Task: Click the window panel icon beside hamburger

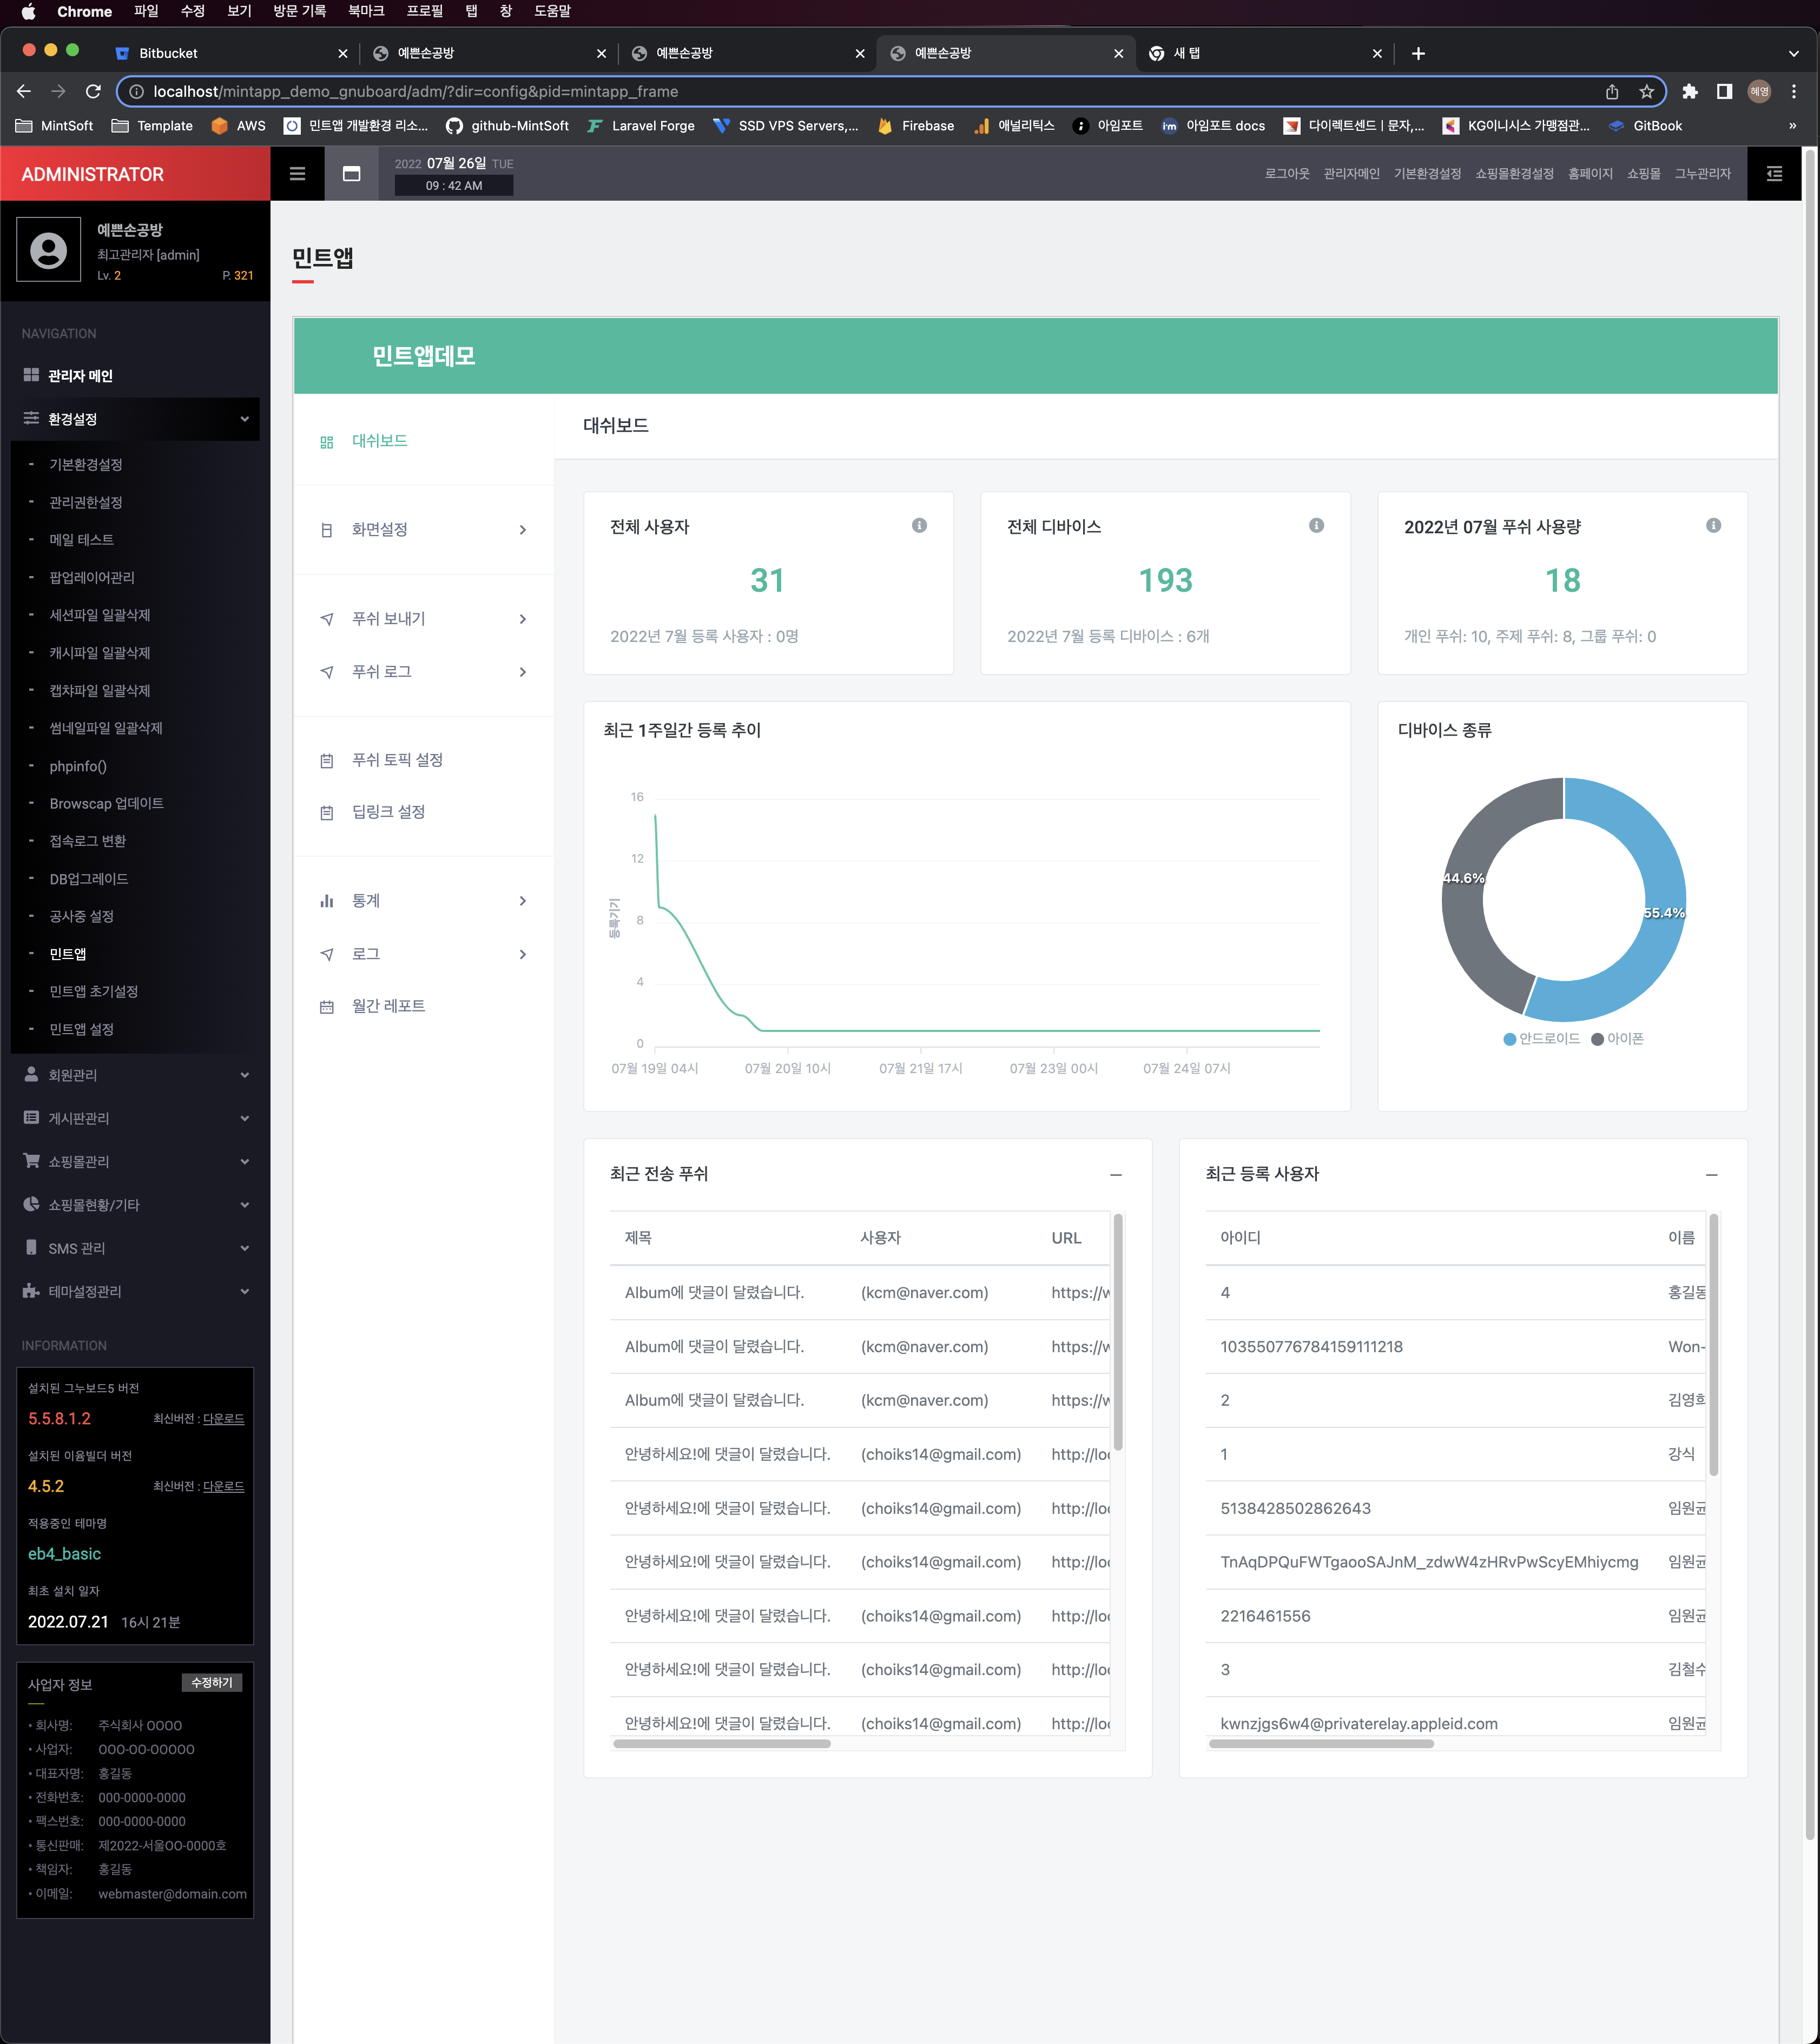Action: (x=351, y=174)
